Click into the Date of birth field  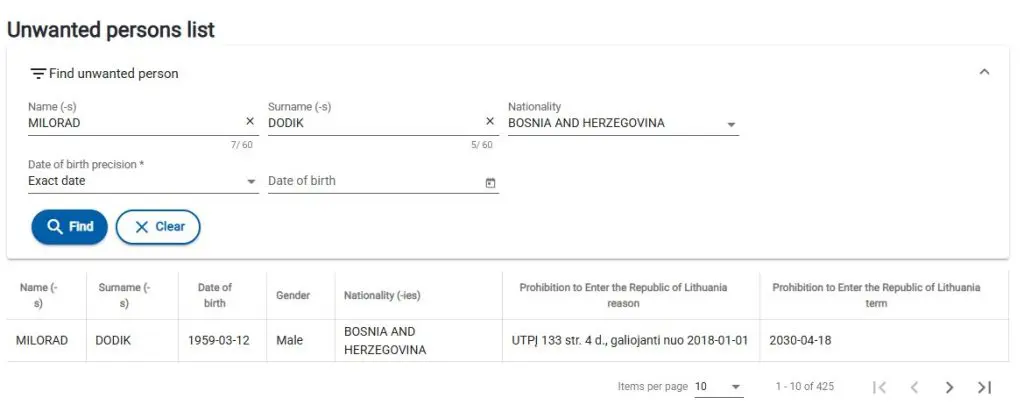[x=375, y=182]
